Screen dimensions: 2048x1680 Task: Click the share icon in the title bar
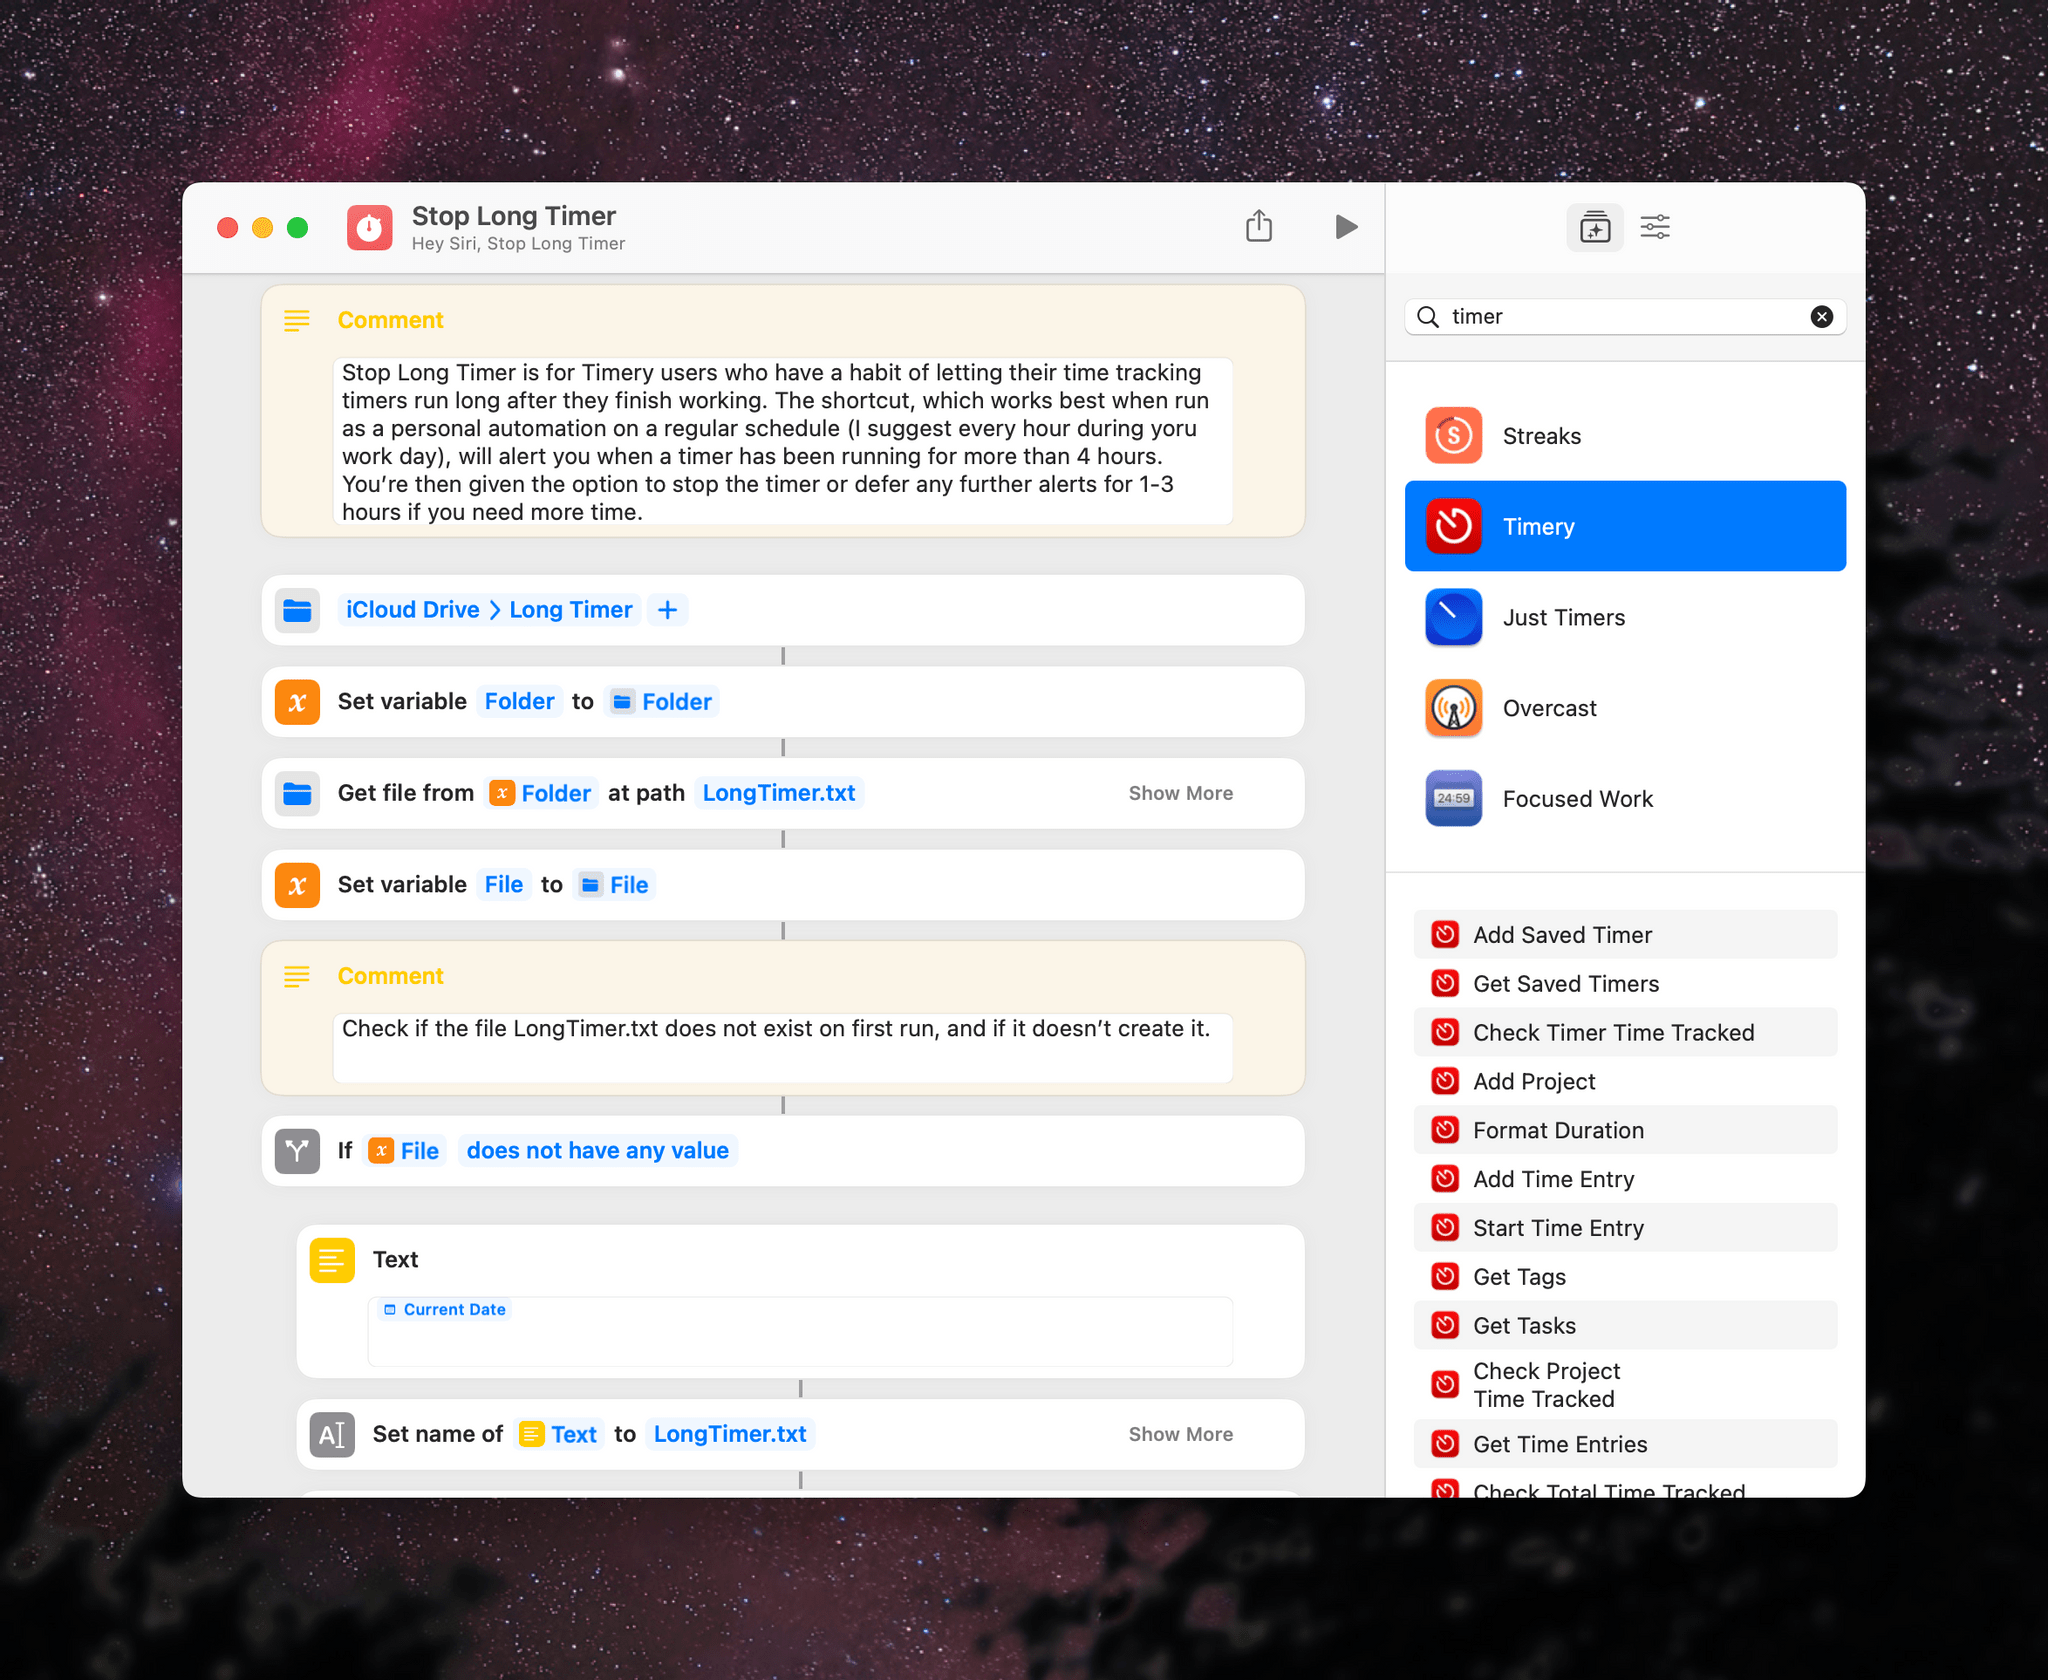[1259, 226]
